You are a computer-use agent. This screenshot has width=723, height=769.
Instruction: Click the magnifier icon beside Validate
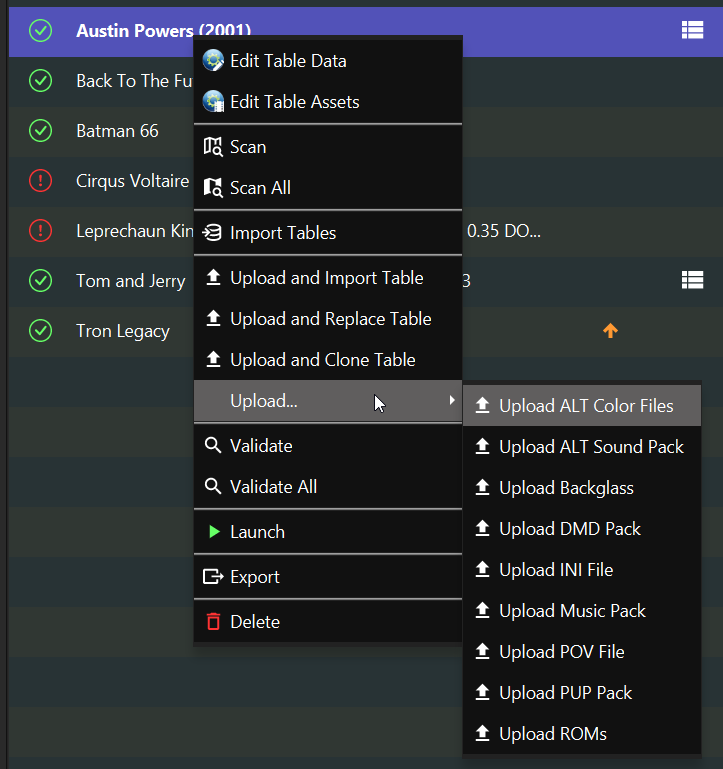(x=213, y=445)
